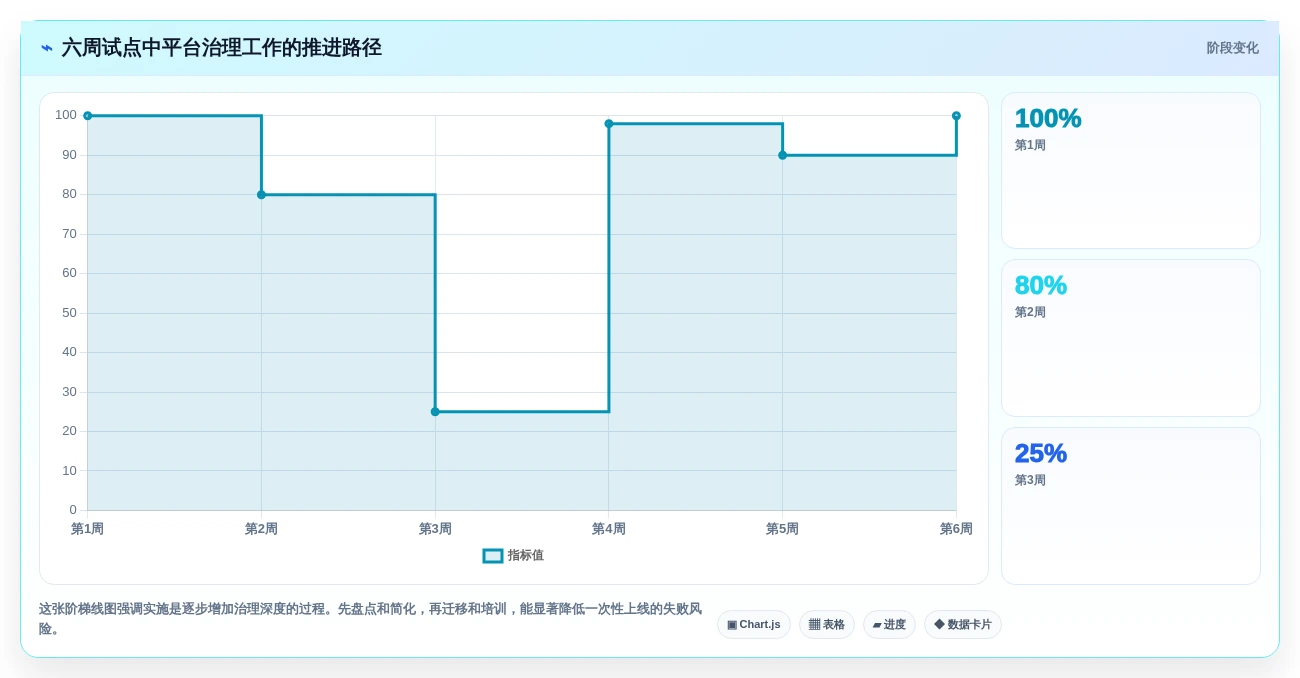Click the 第1周 x-axis label
Viewport: 1300px width, 678px height.
point(88,529)
